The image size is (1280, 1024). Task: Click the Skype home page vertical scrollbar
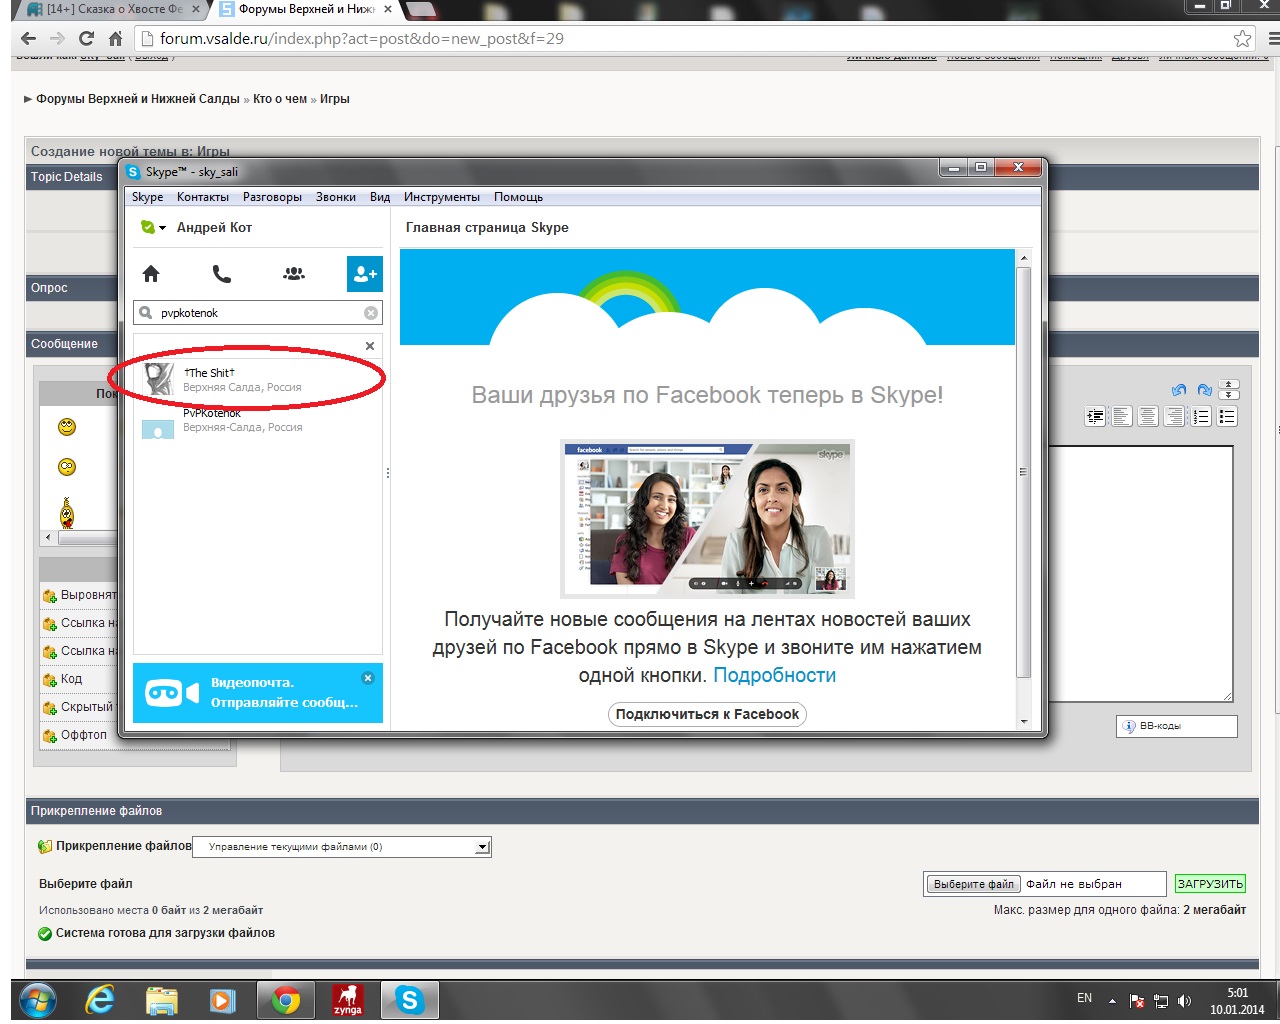1023,472
